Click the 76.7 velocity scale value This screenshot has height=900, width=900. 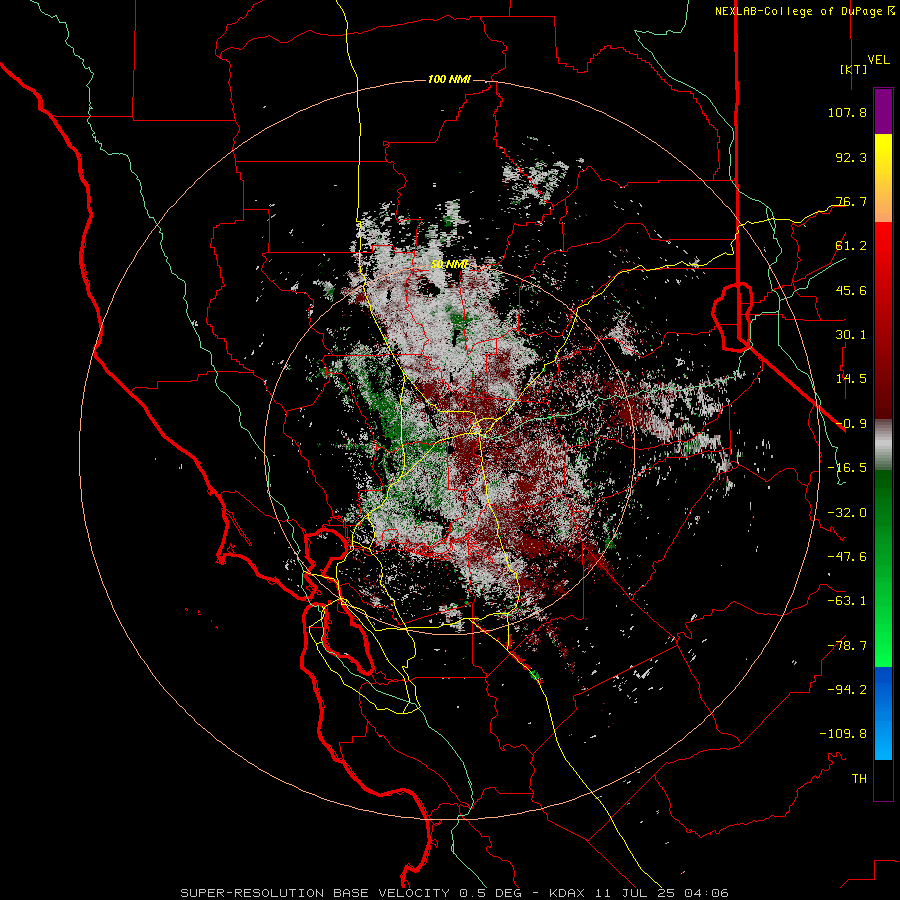click(x=851, y=201)
